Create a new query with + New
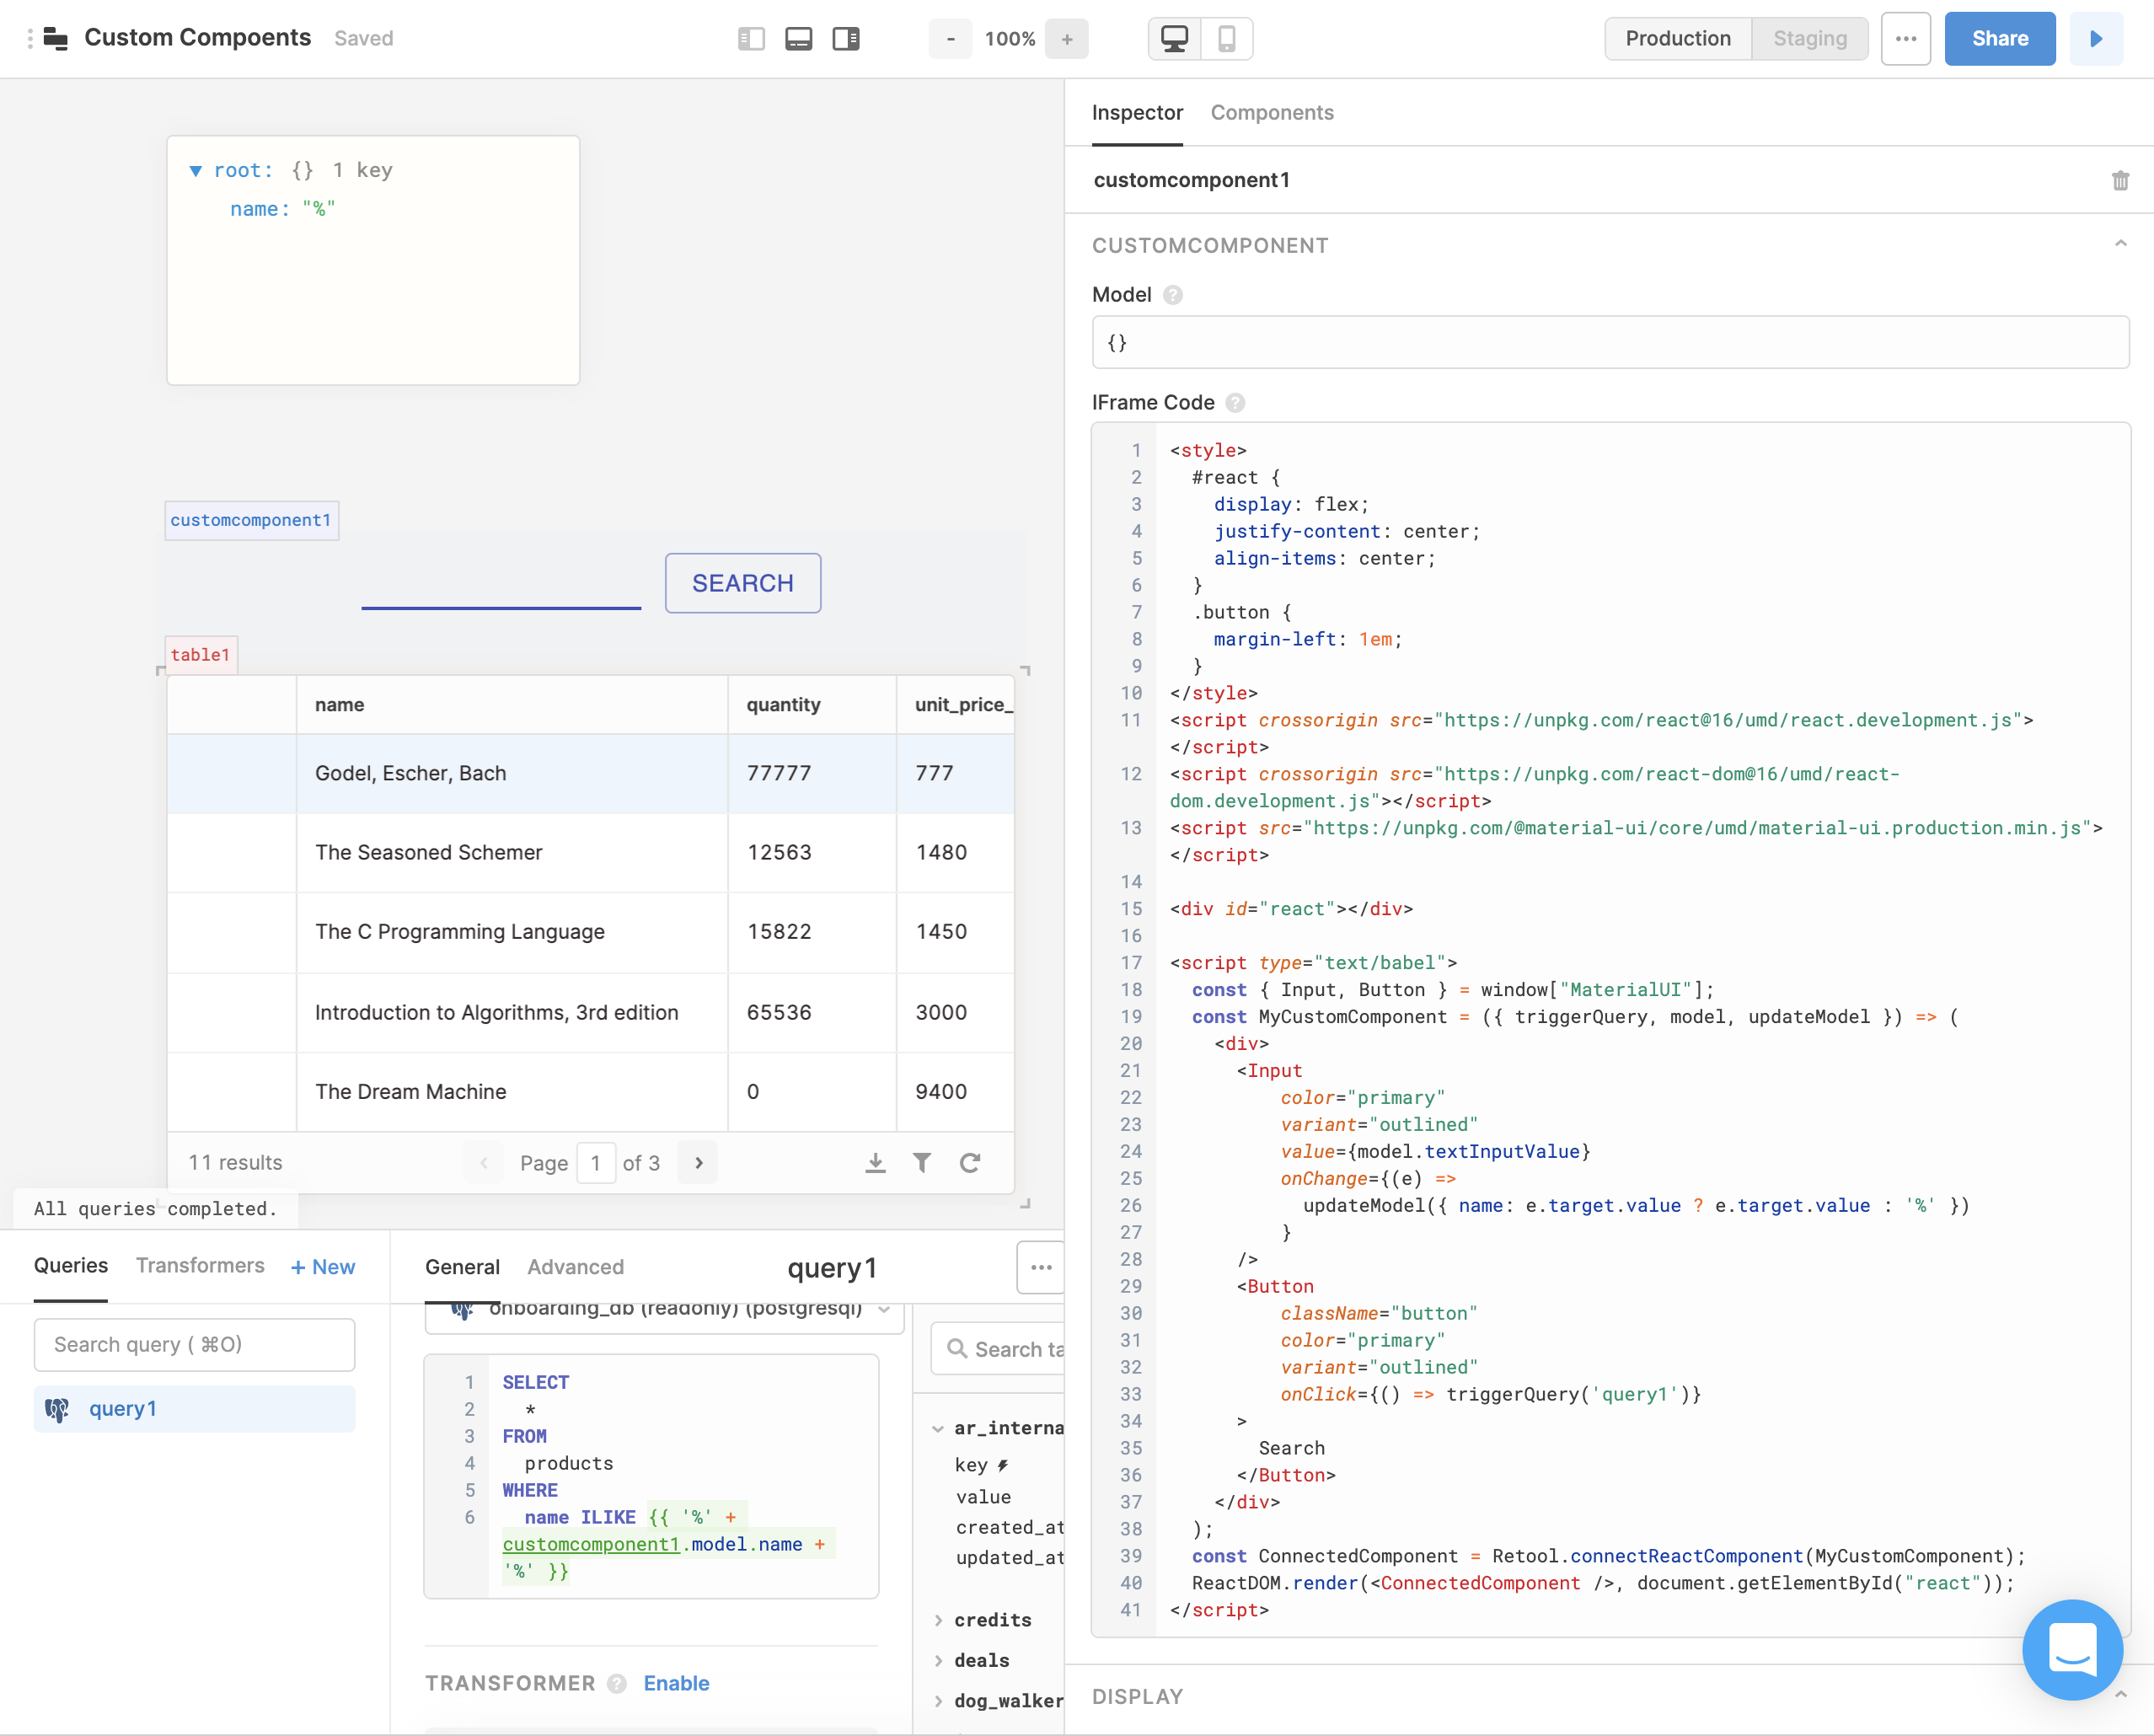This screenshot has height=1736, width=2154. (x=323, y=1267)
